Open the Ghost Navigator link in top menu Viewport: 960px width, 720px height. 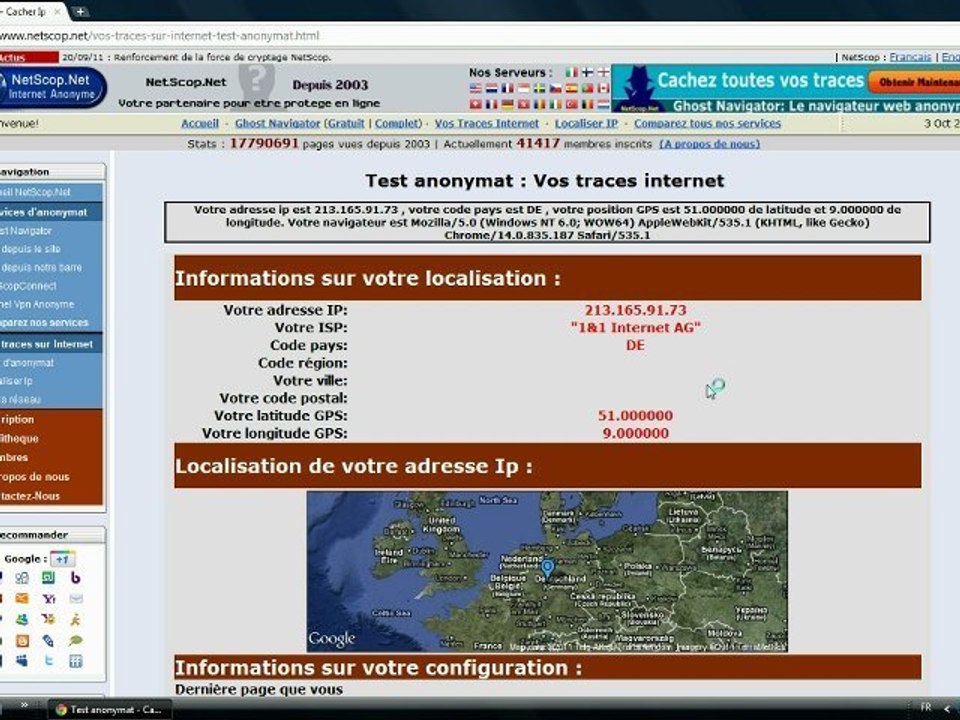point(277,123)
